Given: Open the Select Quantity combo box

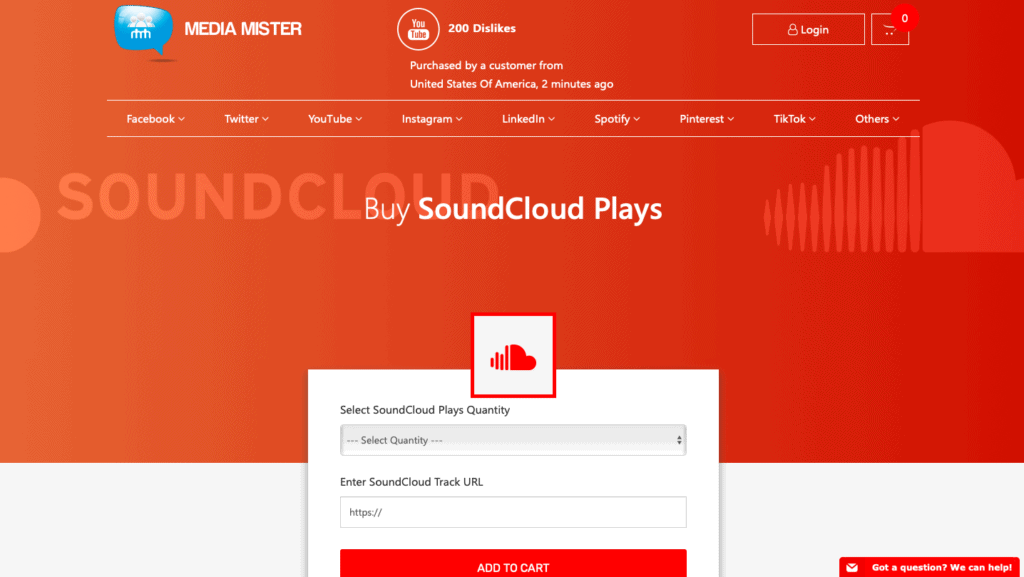Looking at the screenshot, I should coord(513,440).
